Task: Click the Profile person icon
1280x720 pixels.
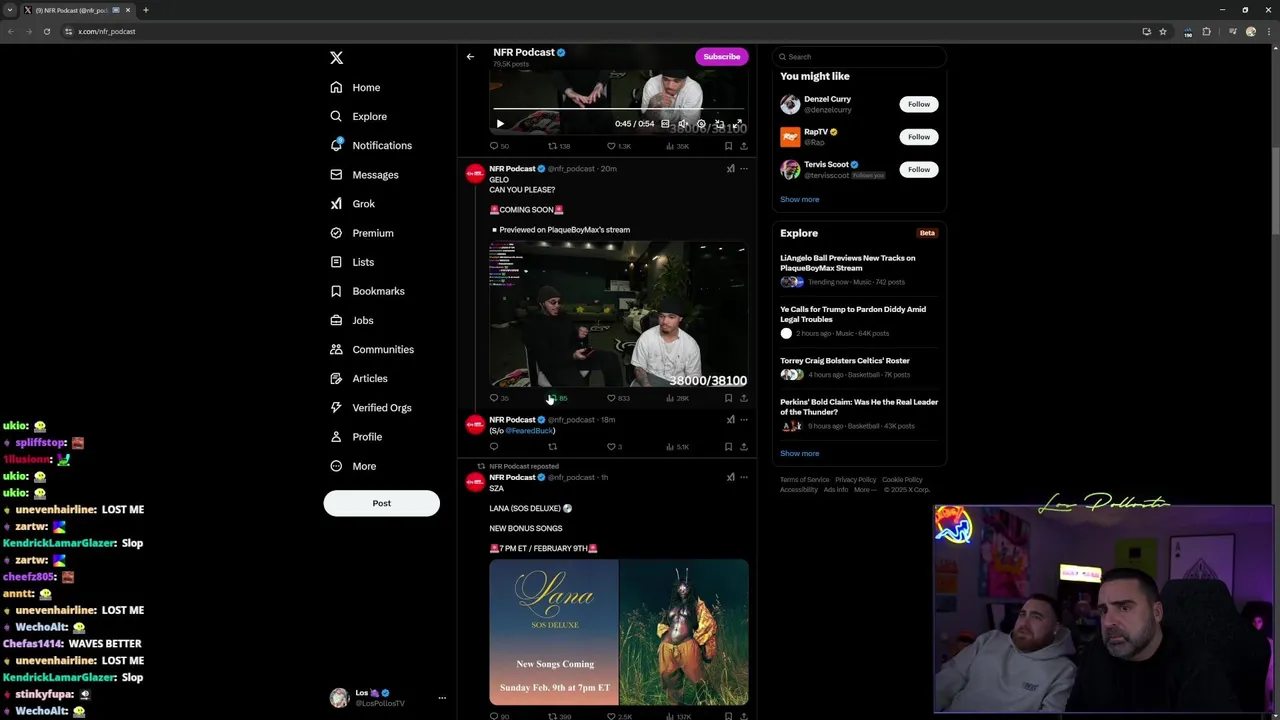Action: pos(336,437)
